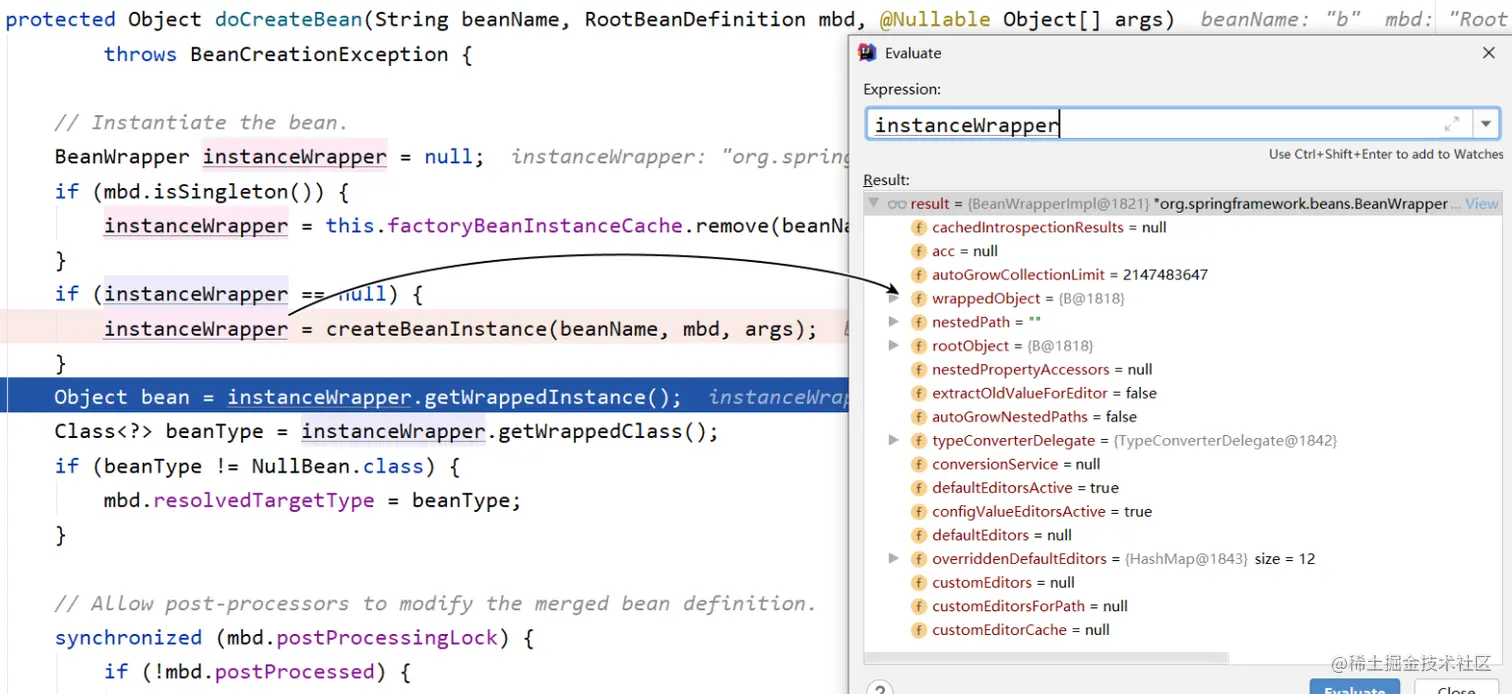
Task: Click the field icon beside typeConverterDelegate
Action: (918, 440)
